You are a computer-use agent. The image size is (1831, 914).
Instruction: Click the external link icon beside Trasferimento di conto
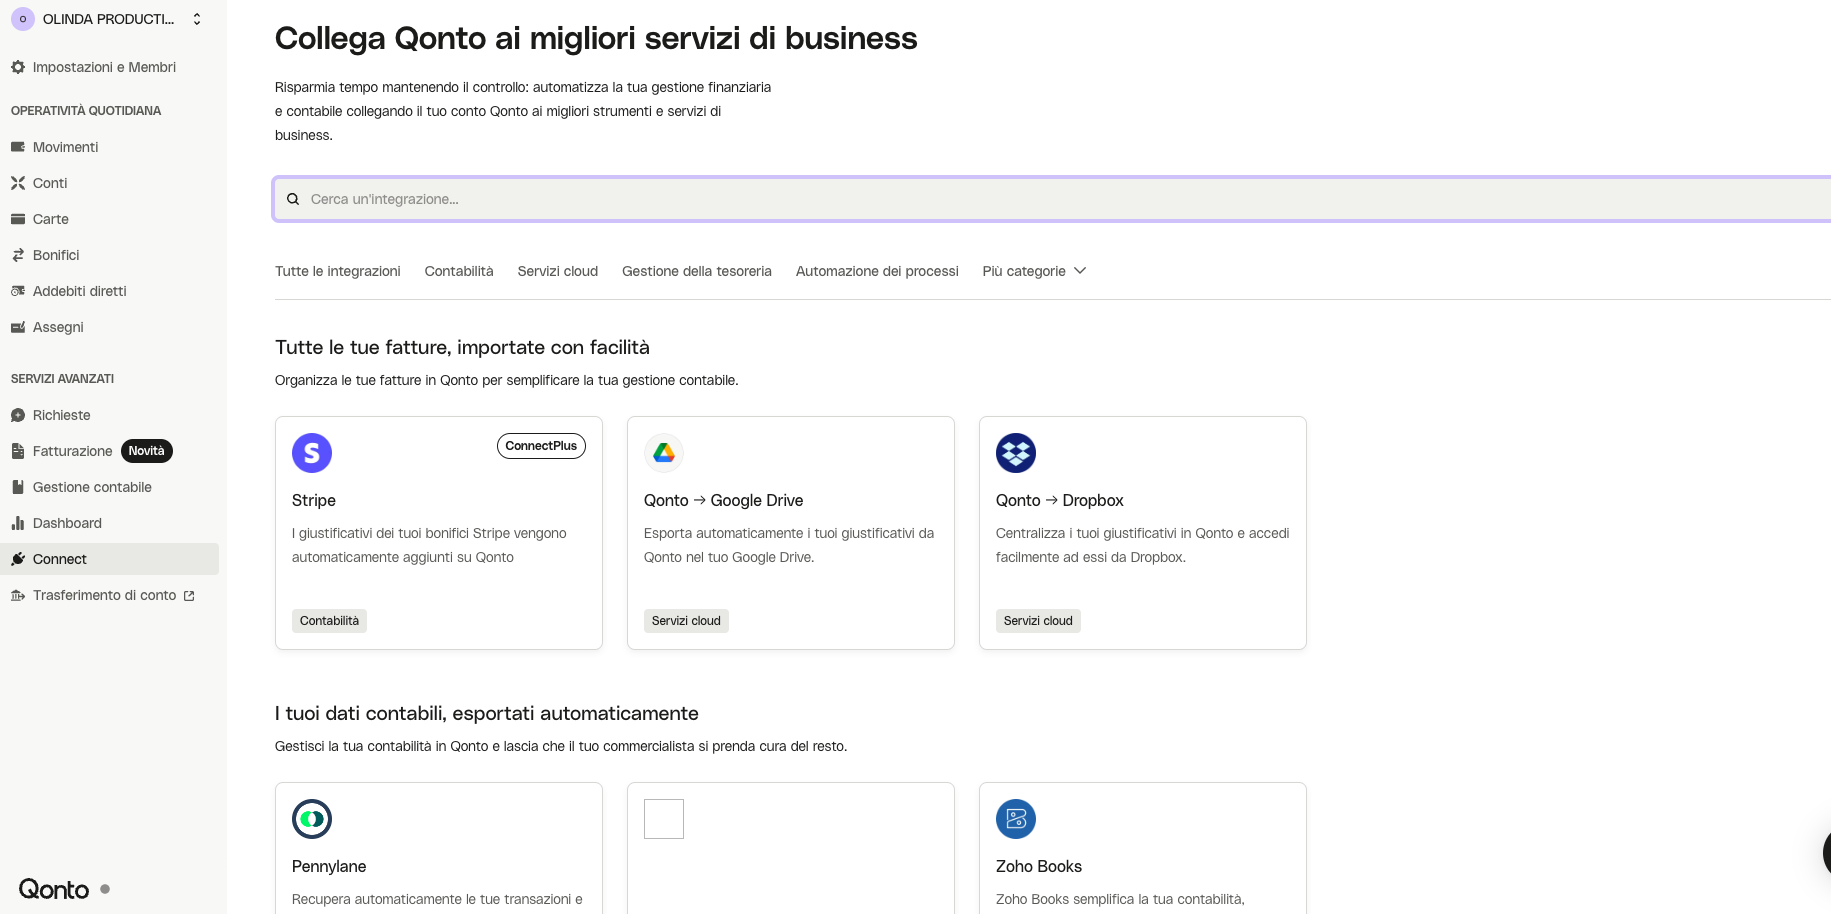(189, 596)
